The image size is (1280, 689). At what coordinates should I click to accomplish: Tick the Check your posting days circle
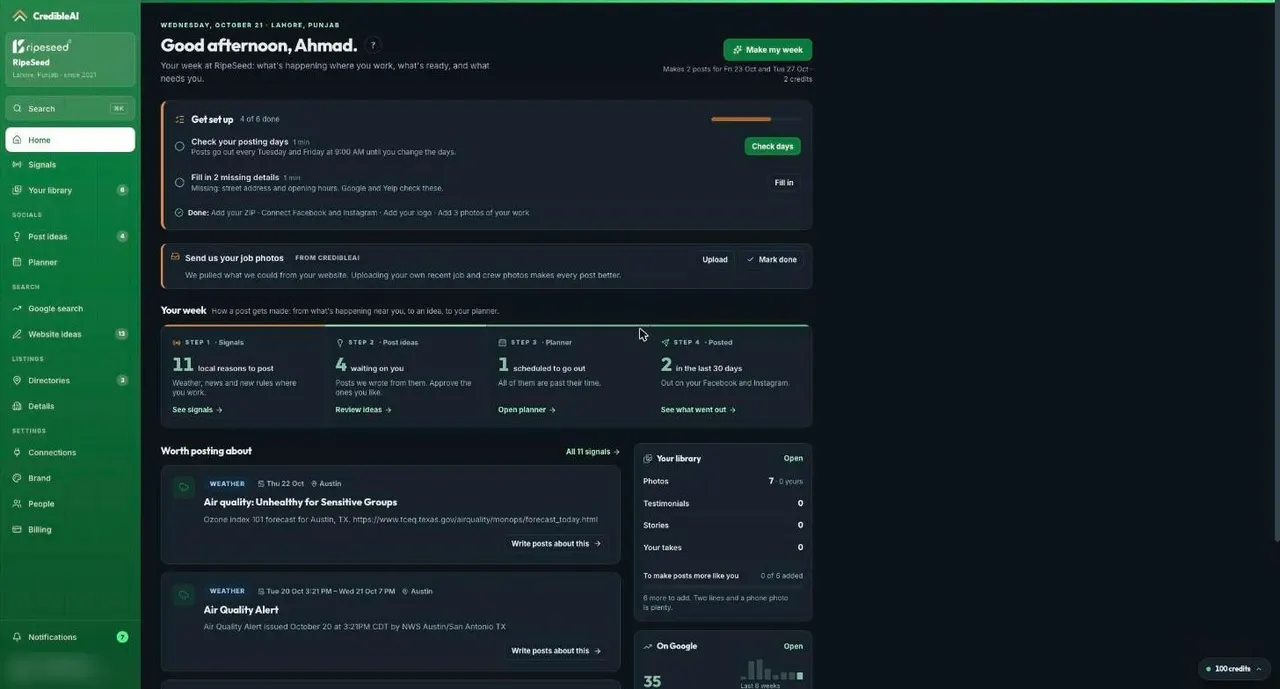pyautogui.click(x=180, y=146)
